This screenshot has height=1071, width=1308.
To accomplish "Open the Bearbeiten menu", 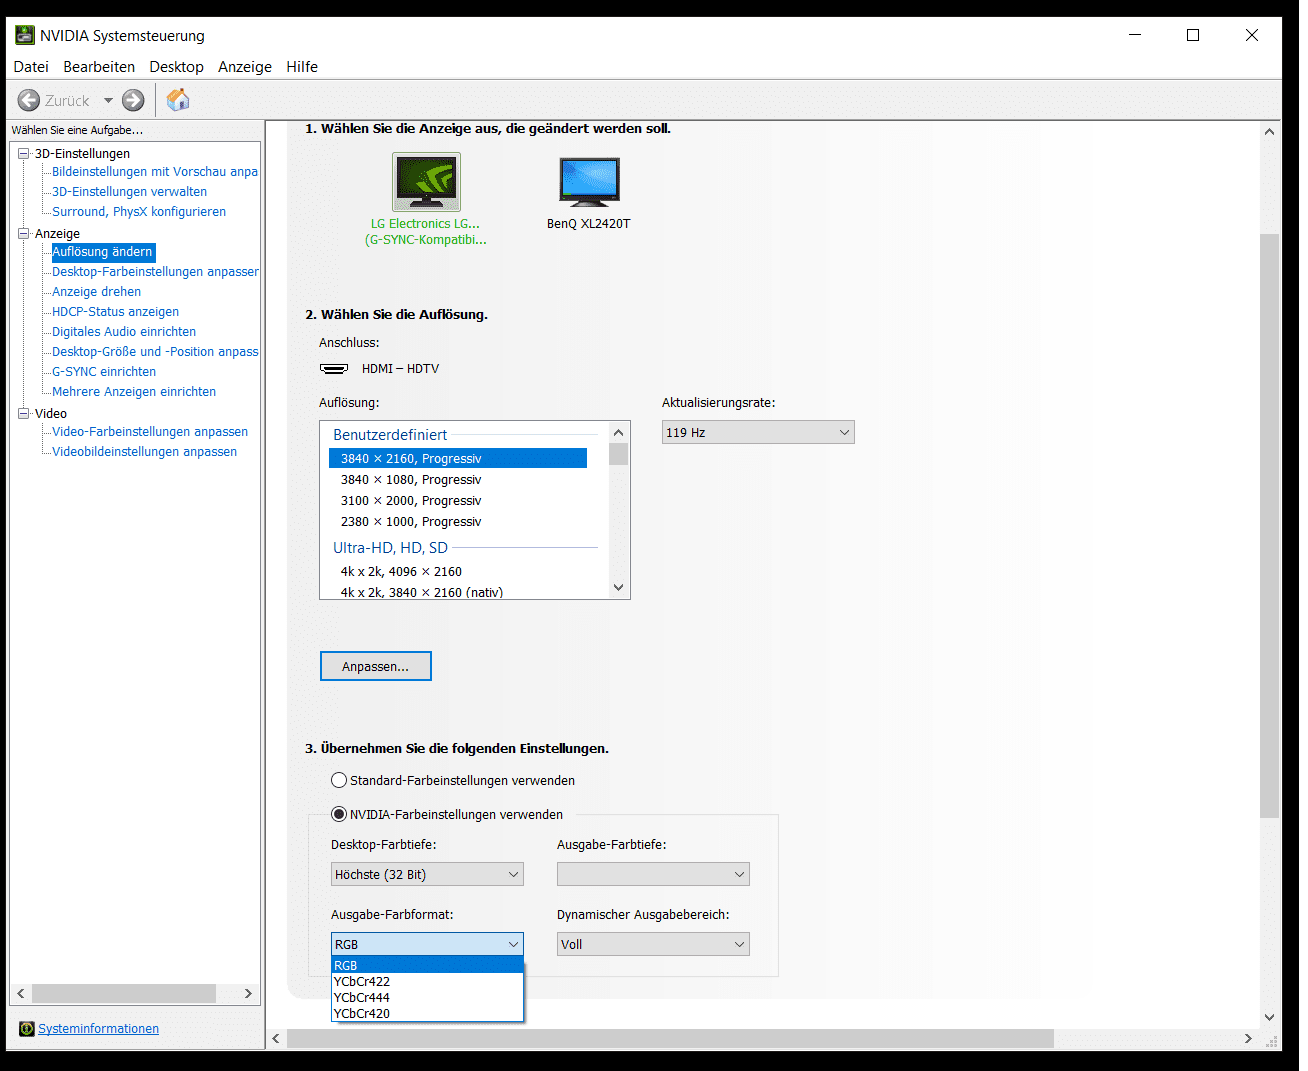I will tap(99, 67).
